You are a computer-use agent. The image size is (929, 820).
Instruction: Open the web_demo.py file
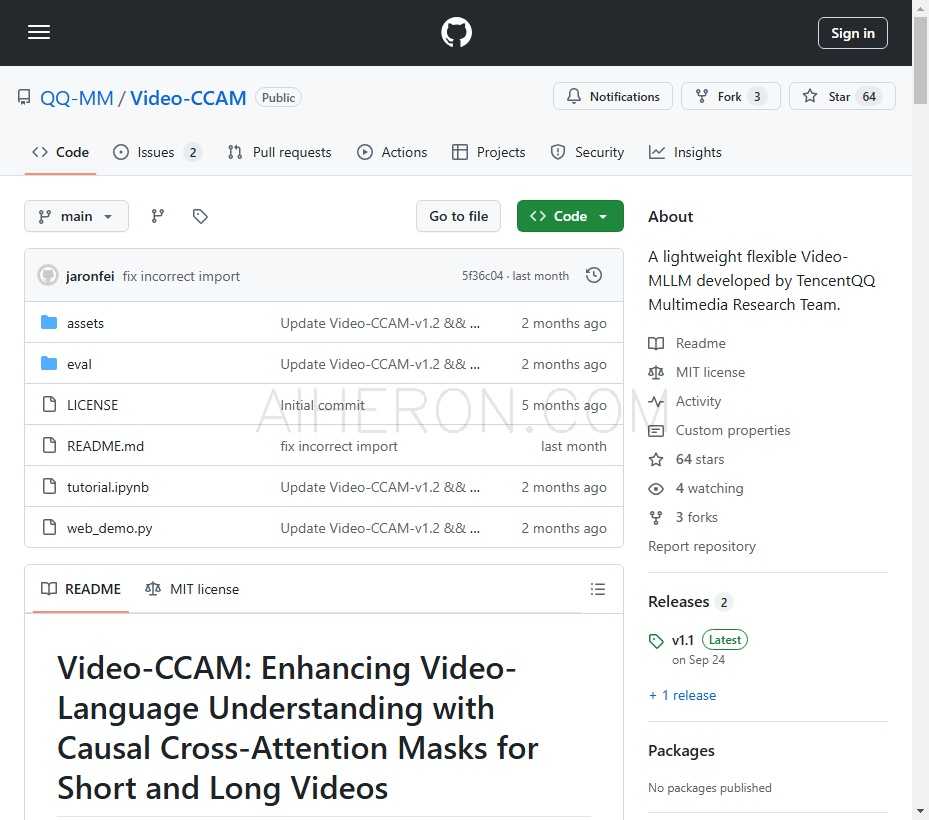point(110,528)
